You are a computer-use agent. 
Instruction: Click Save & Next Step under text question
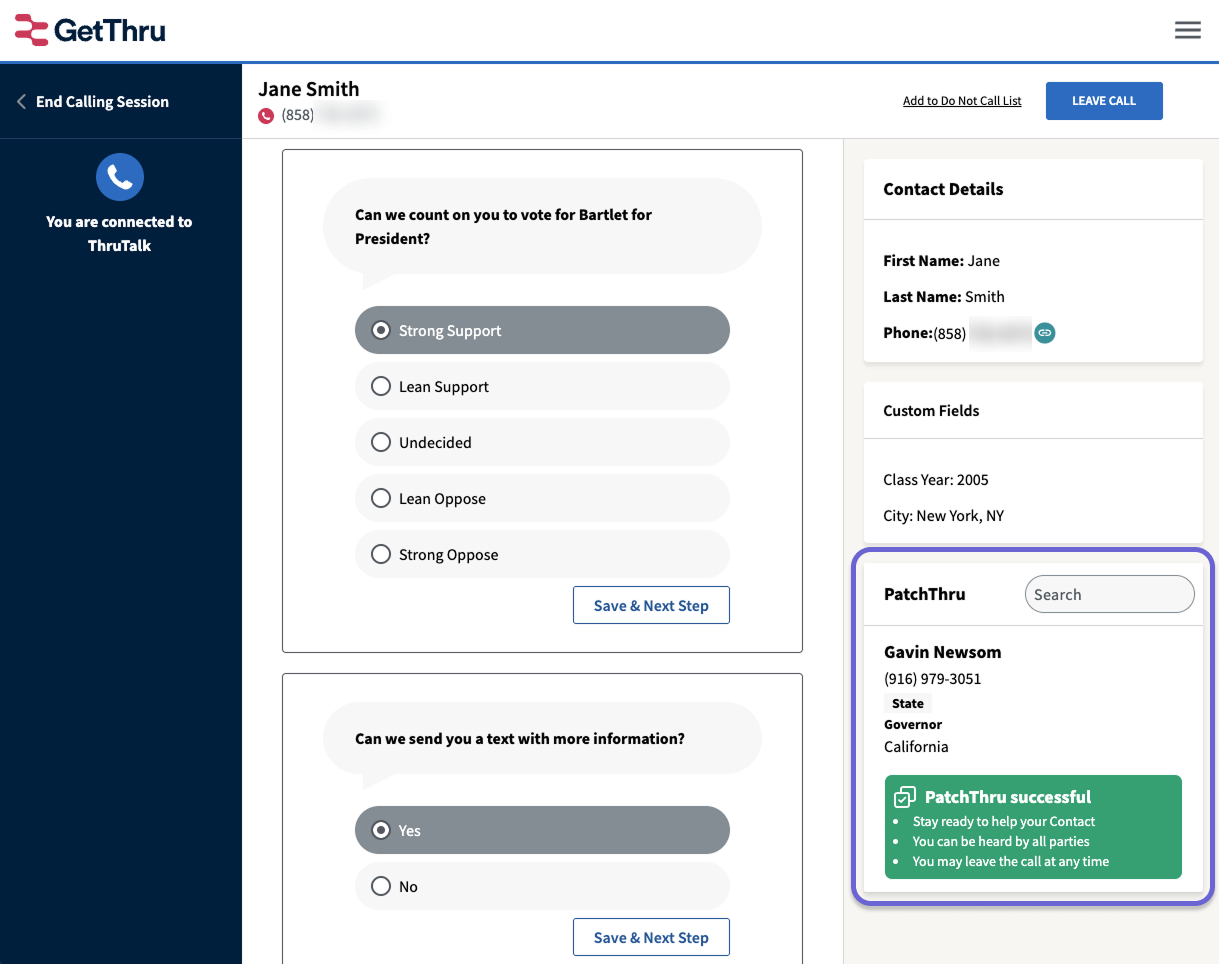[x=651, y=937]
